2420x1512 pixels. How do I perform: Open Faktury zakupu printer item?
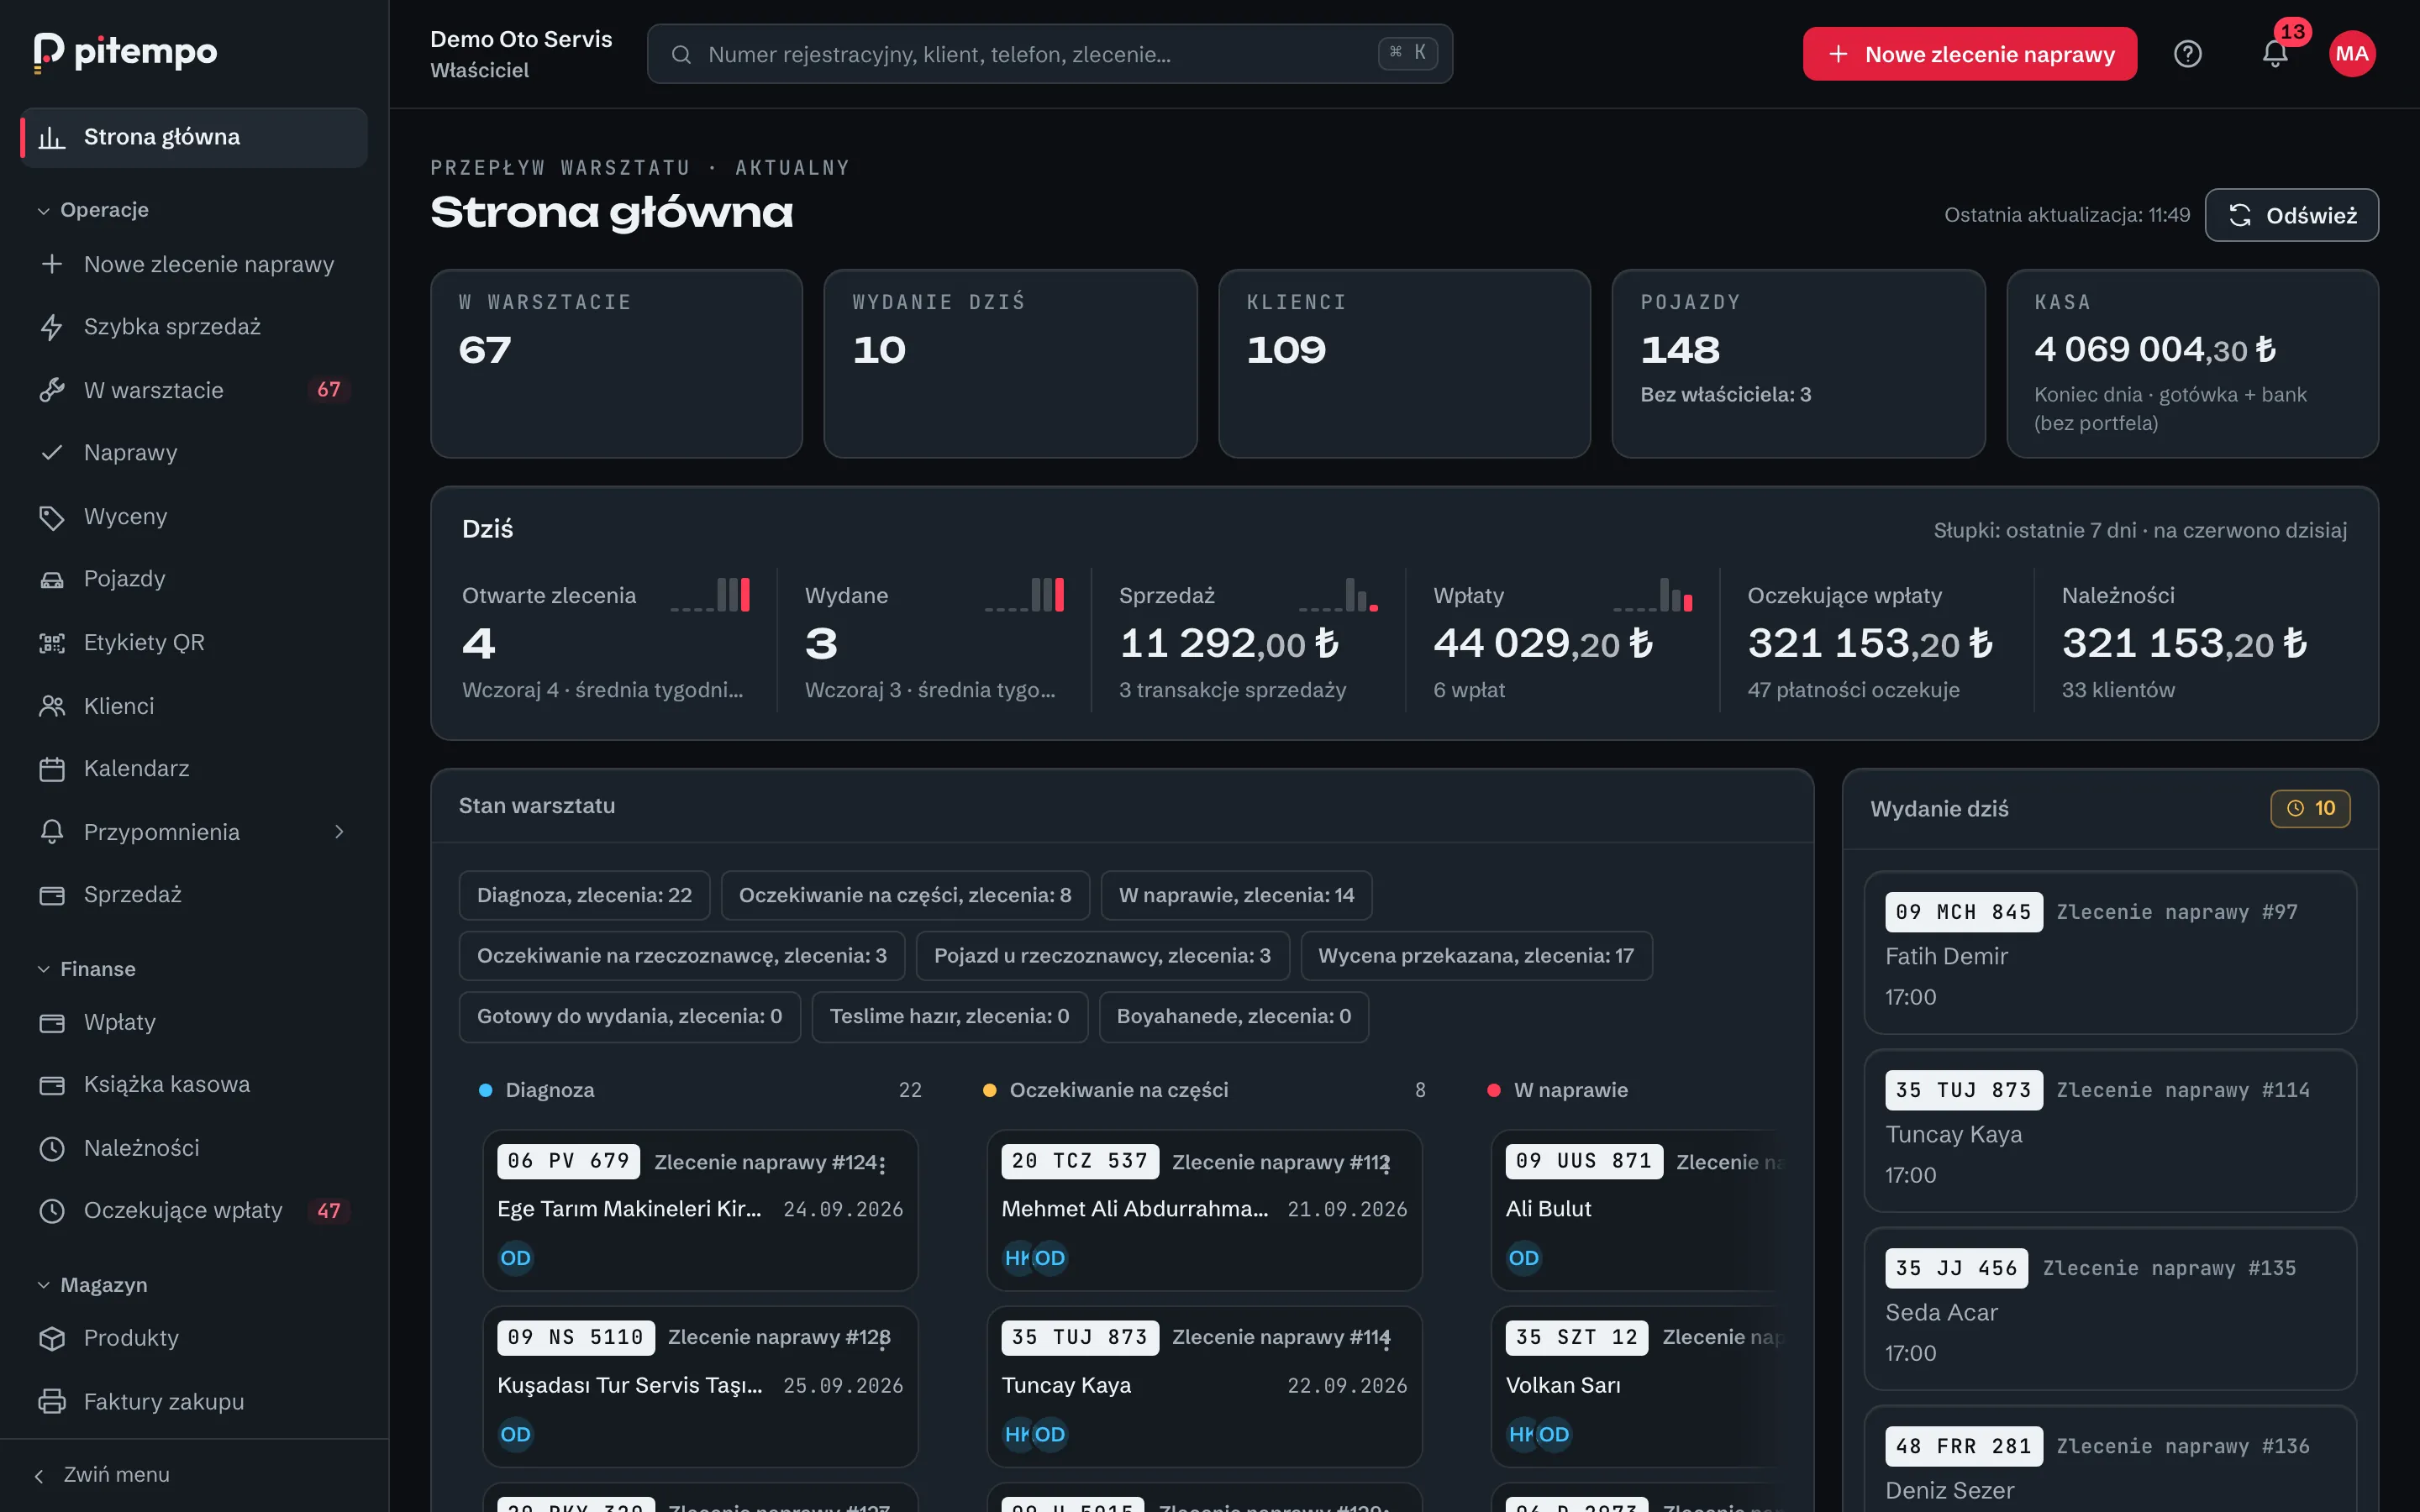(x=193, y=1402)
